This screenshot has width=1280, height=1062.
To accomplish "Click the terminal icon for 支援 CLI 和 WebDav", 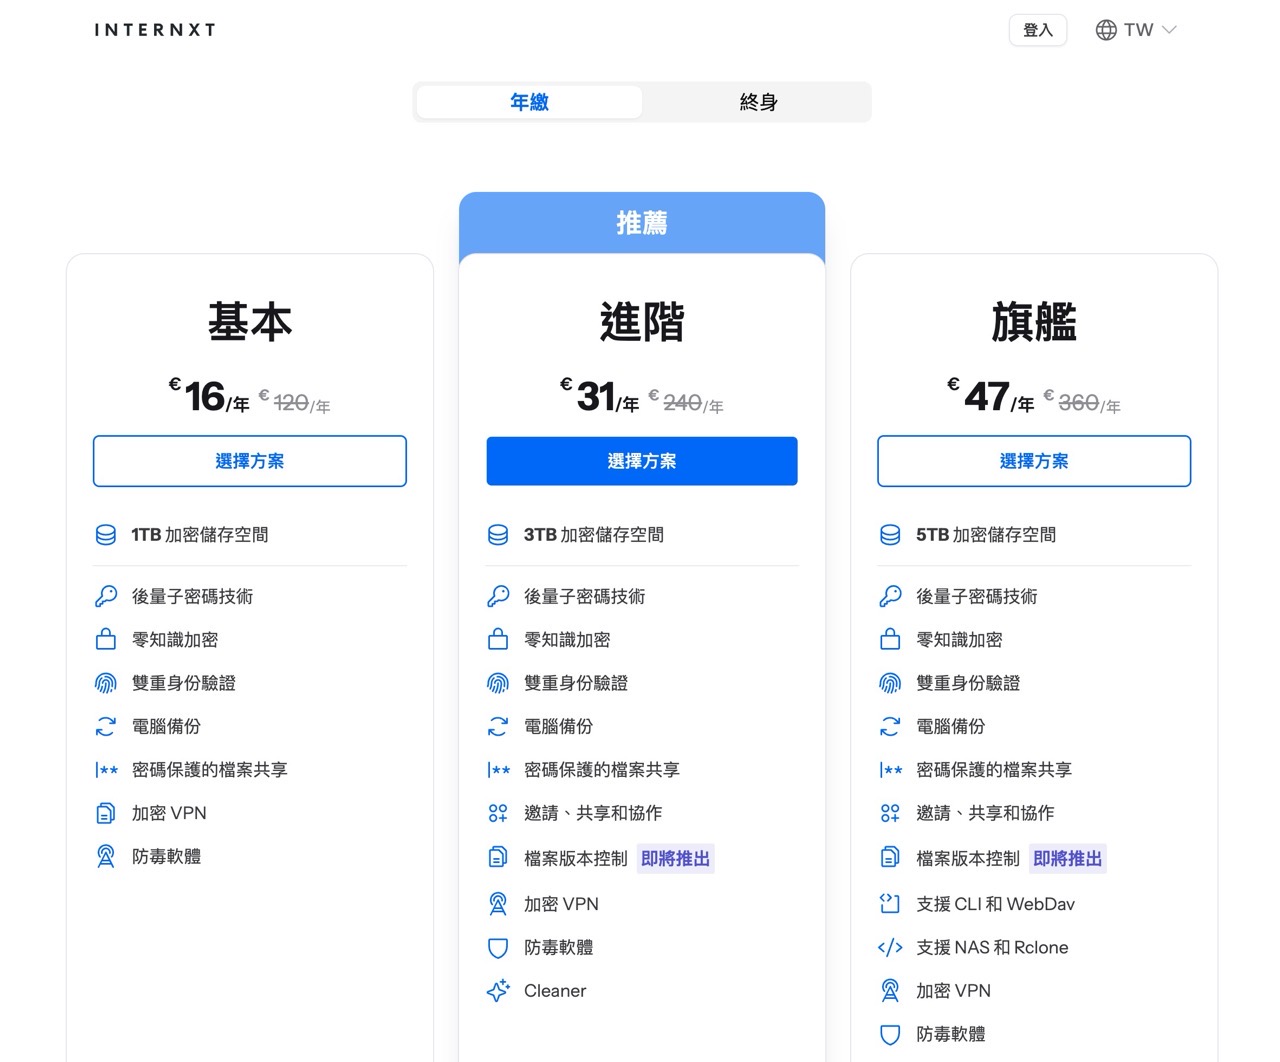I will pos(890,903).
